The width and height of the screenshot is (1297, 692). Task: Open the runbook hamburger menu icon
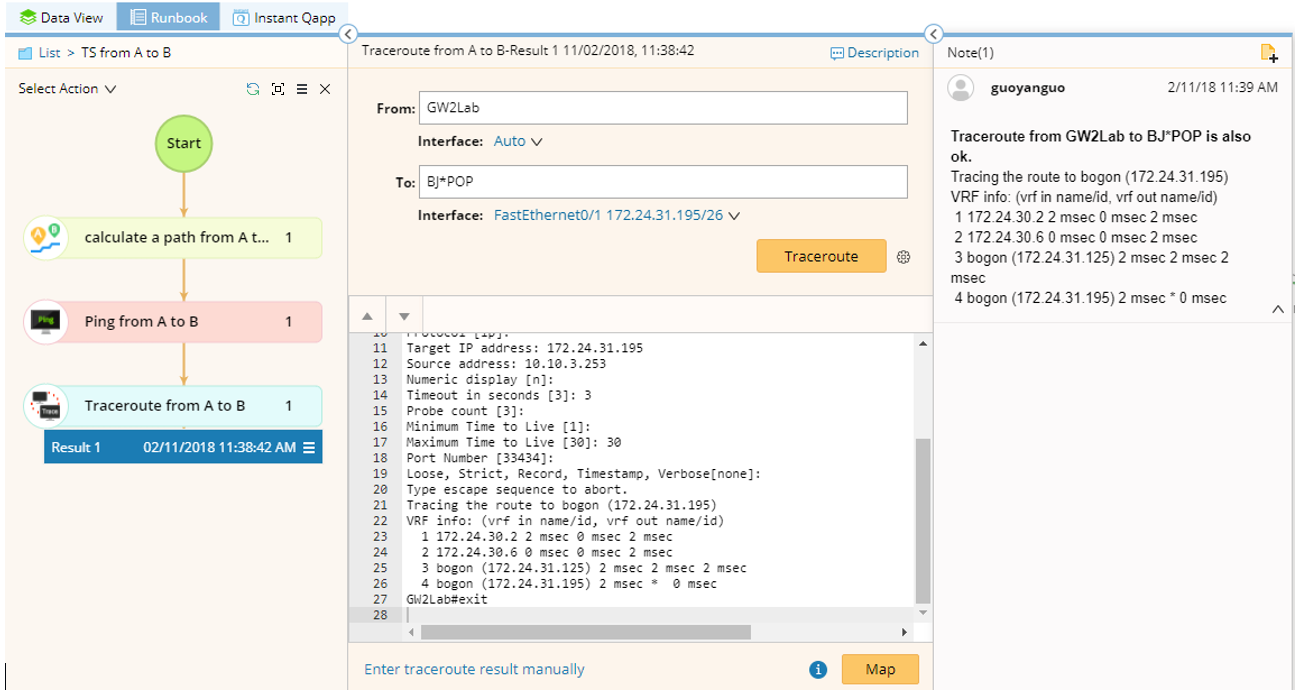pyautogui.click(x=302, y=89)
